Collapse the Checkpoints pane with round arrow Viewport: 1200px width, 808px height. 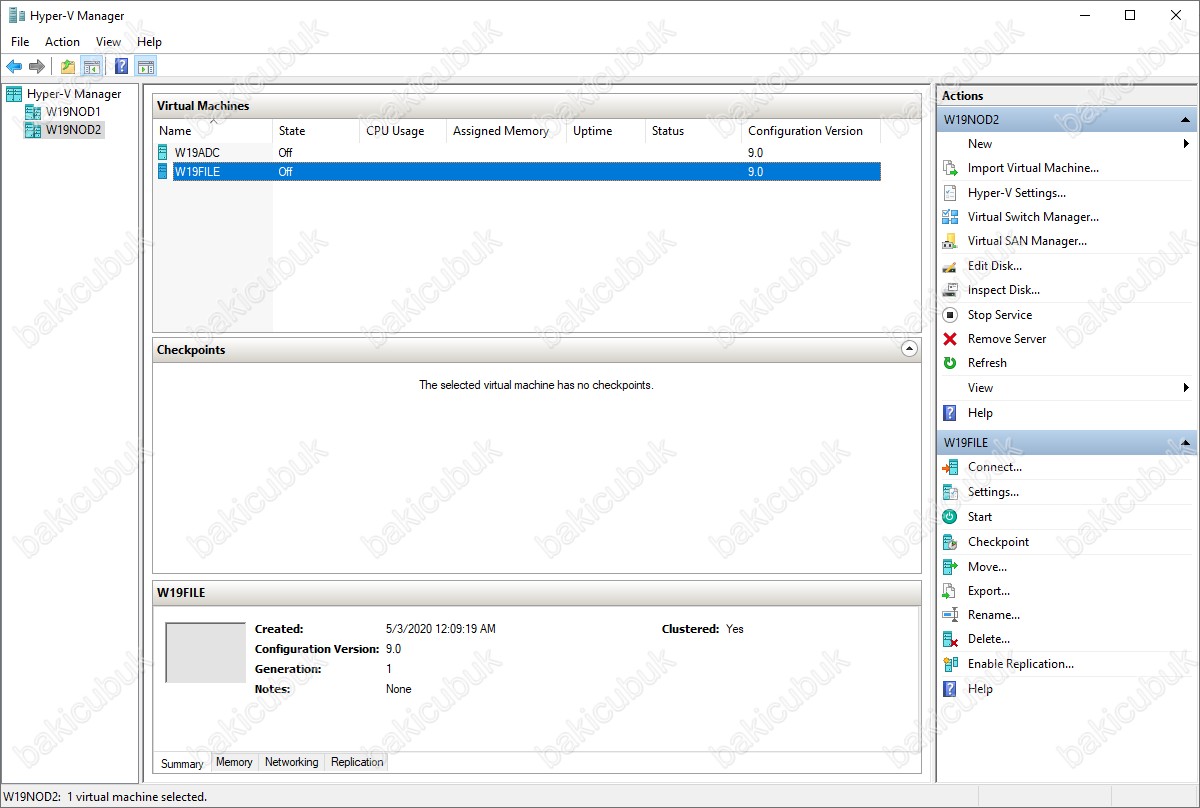click(909, 349)
